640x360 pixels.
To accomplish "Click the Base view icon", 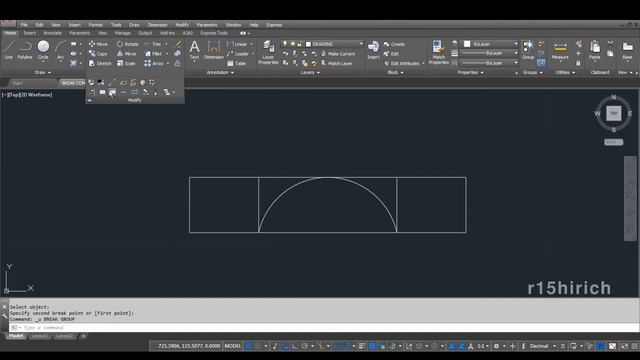I will (627, 50).
